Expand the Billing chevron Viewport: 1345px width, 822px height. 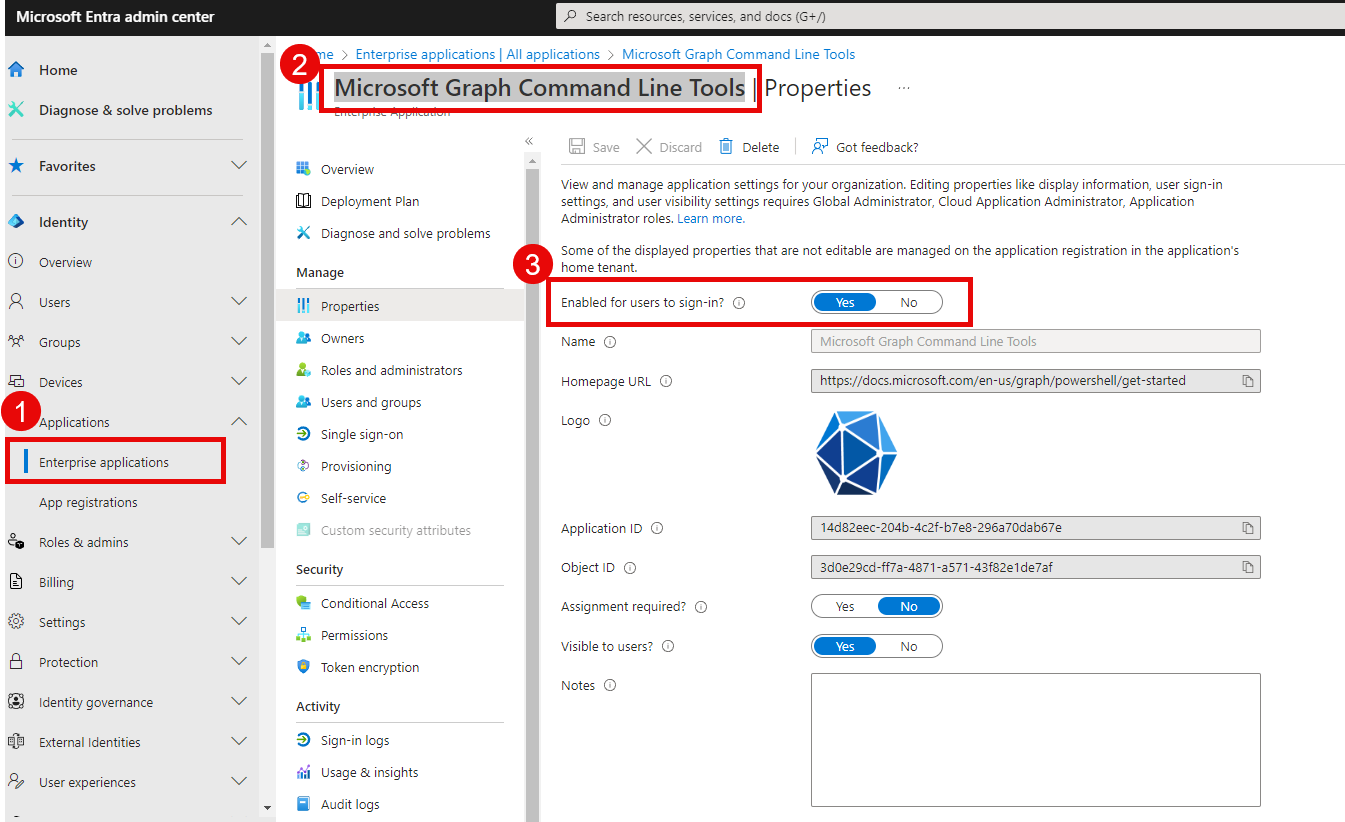[238, 581]
